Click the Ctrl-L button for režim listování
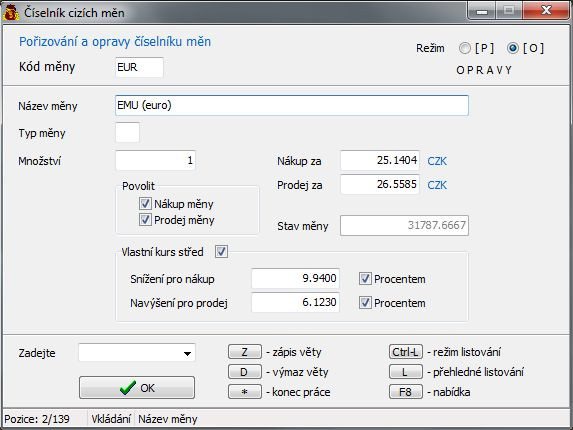The width and height of the screenshot is (573, 430). pyautogui.click(x=406, y=352)
